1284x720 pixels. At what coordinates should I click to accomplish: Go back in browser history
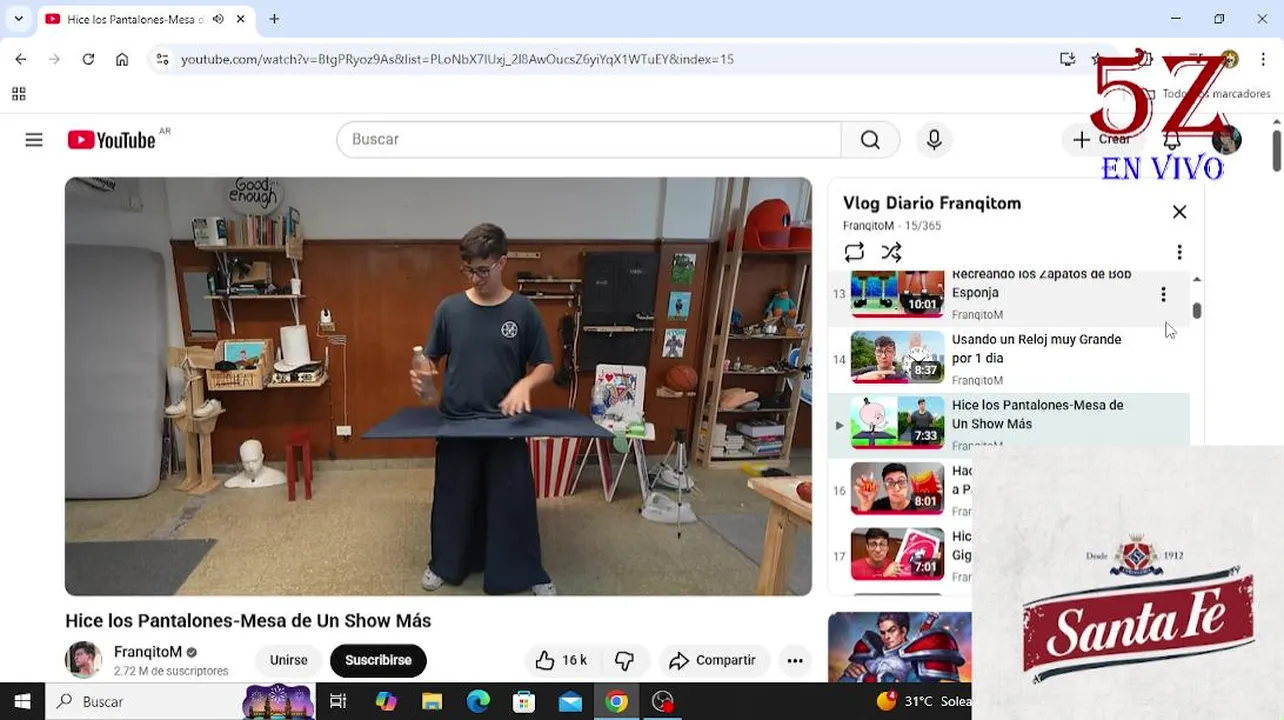pos(21,59)
